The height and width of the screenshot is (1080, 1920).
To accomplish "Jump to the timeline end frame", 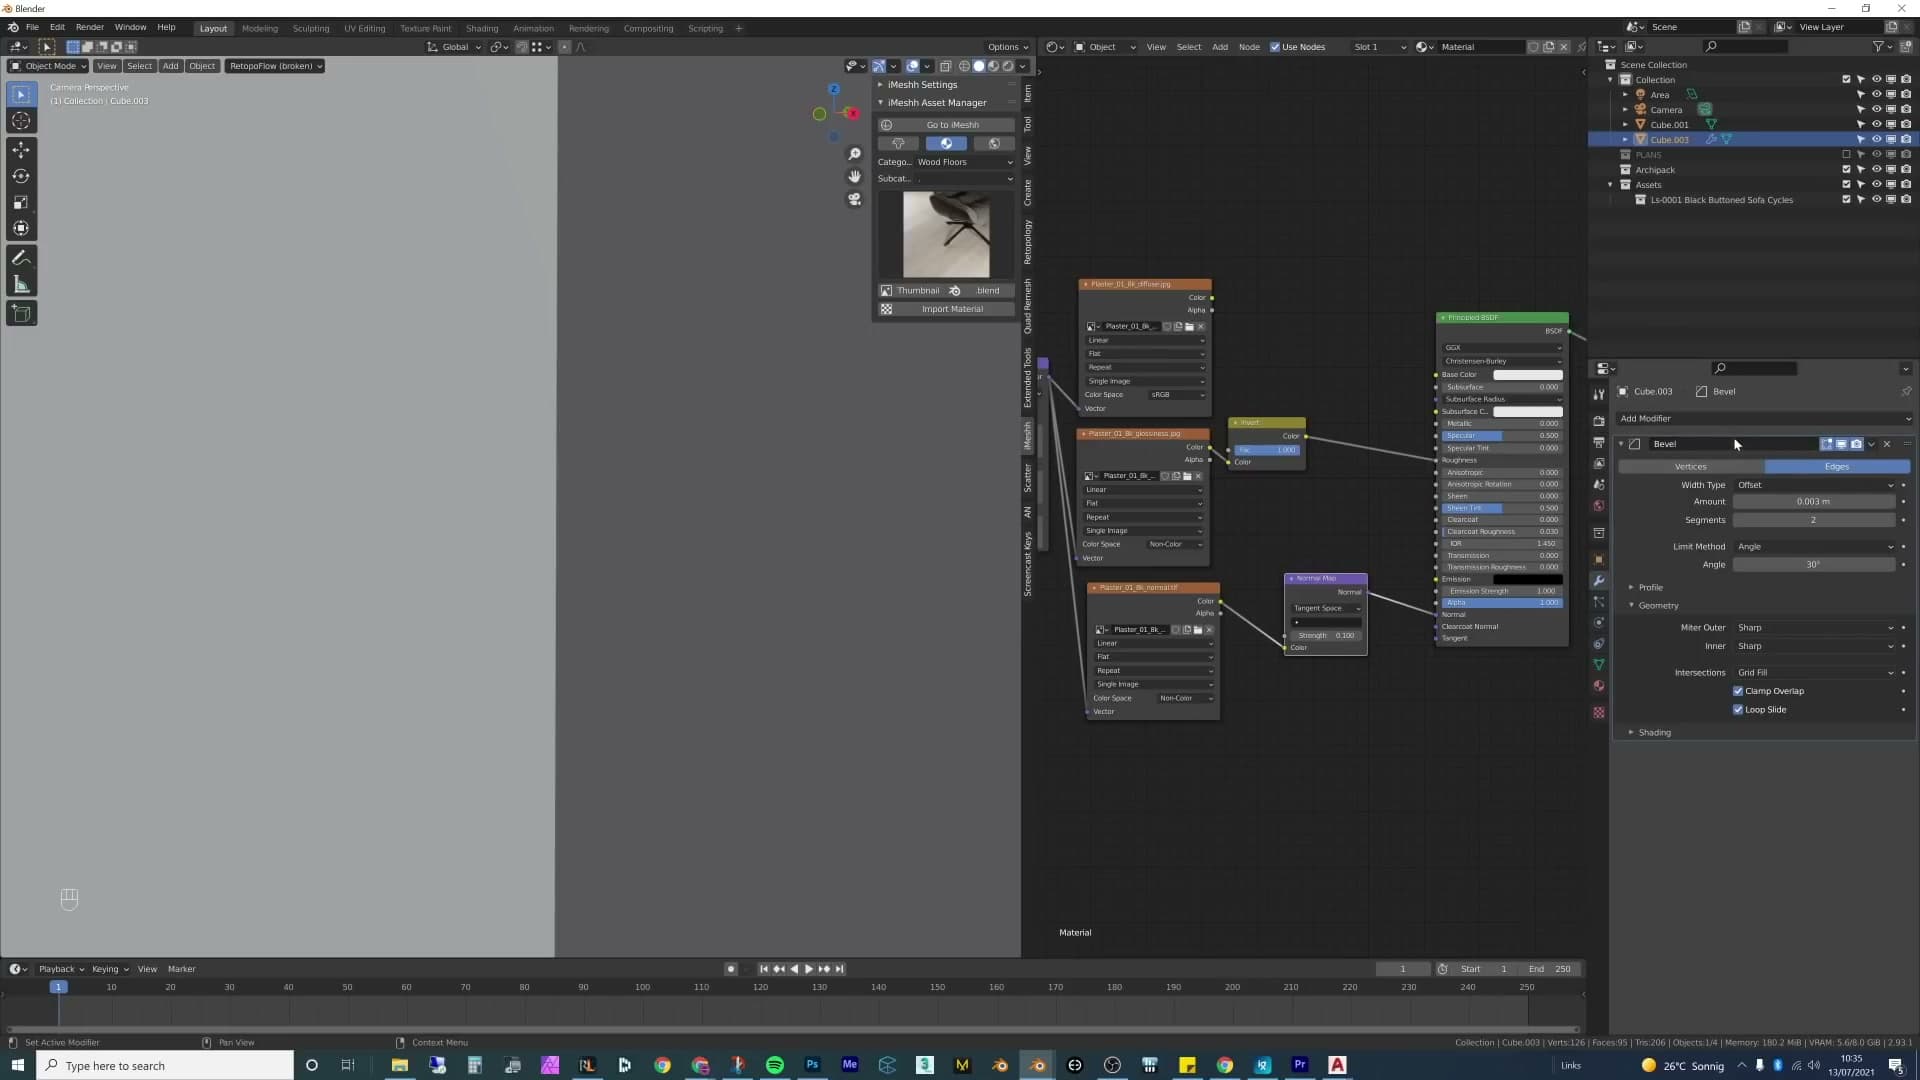I will [x=840, y=969].
